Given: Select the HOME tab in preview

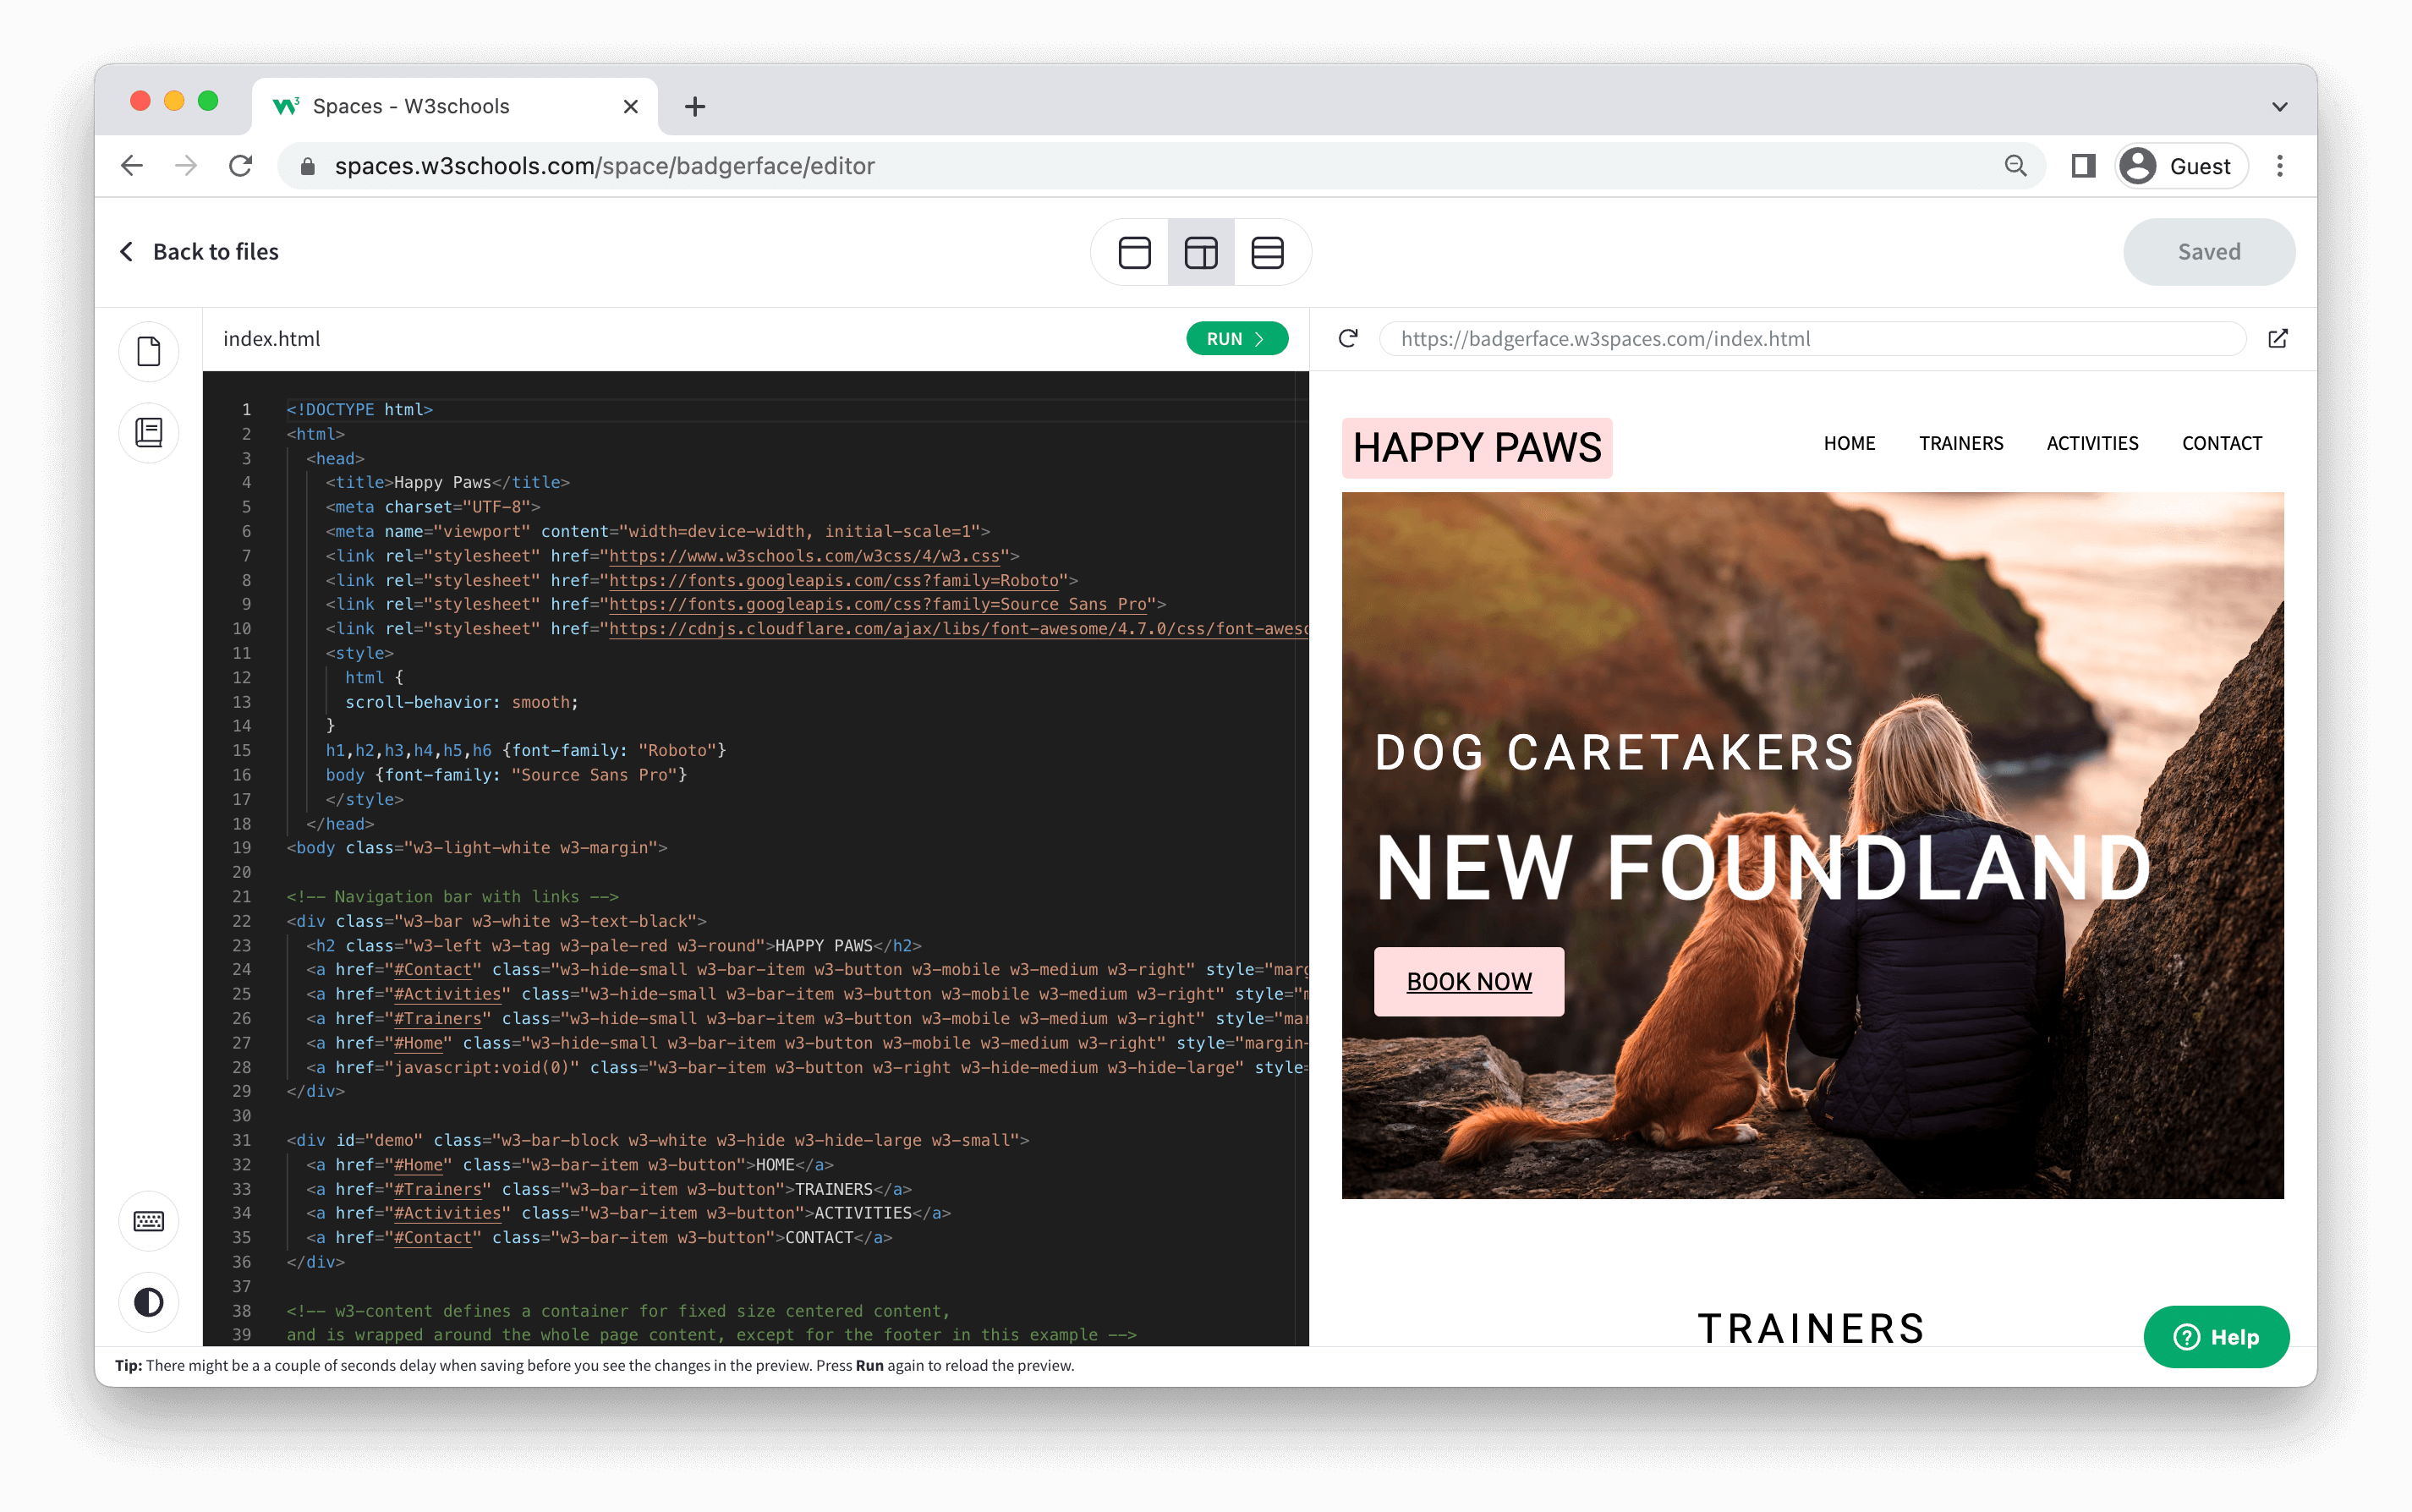Looking at the screenshot, I should point(1850,442).
